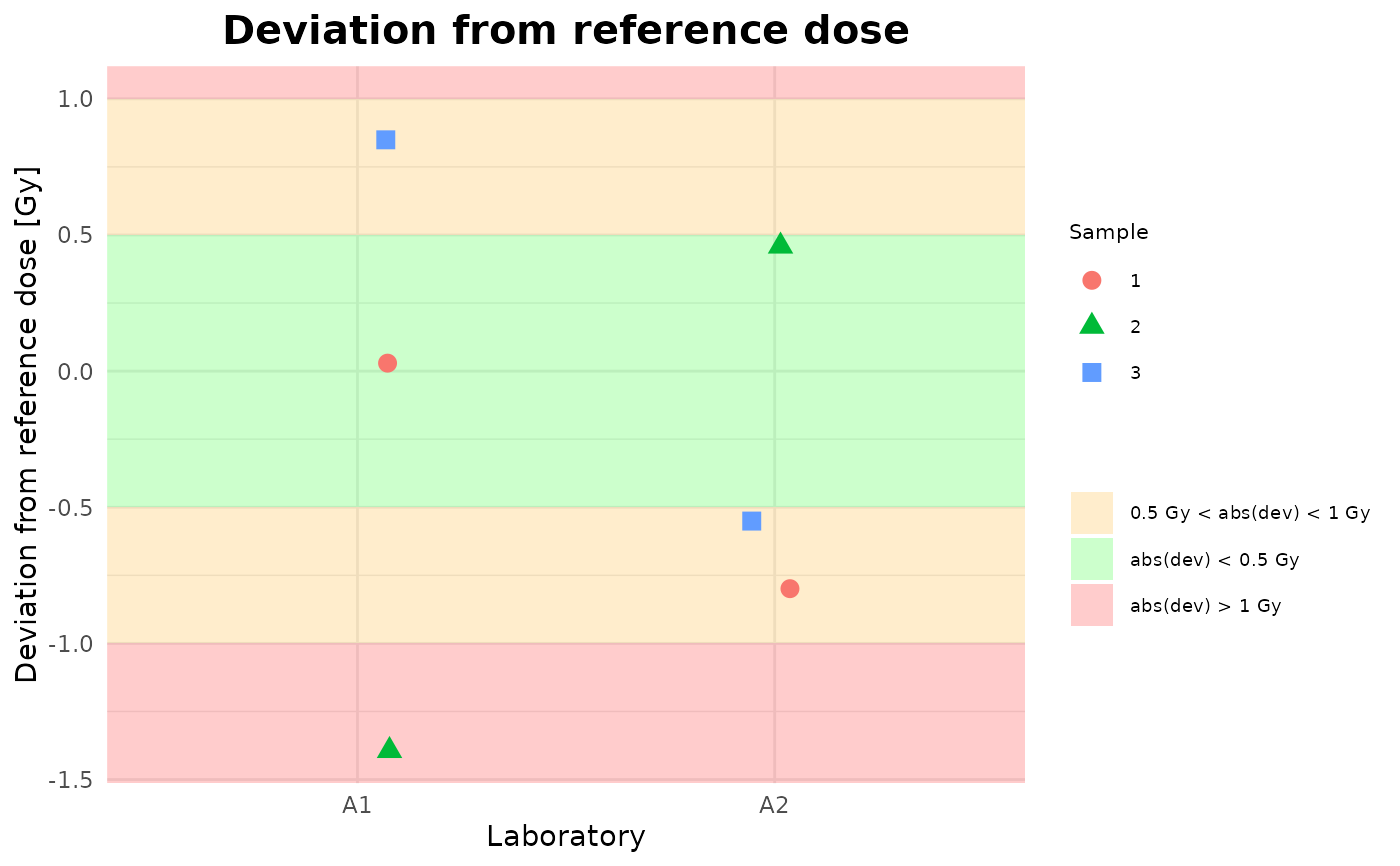1400x866 pixels.
Task: Click the Sample 2 green triangle legend icon
Action: tap(1092, 325)
